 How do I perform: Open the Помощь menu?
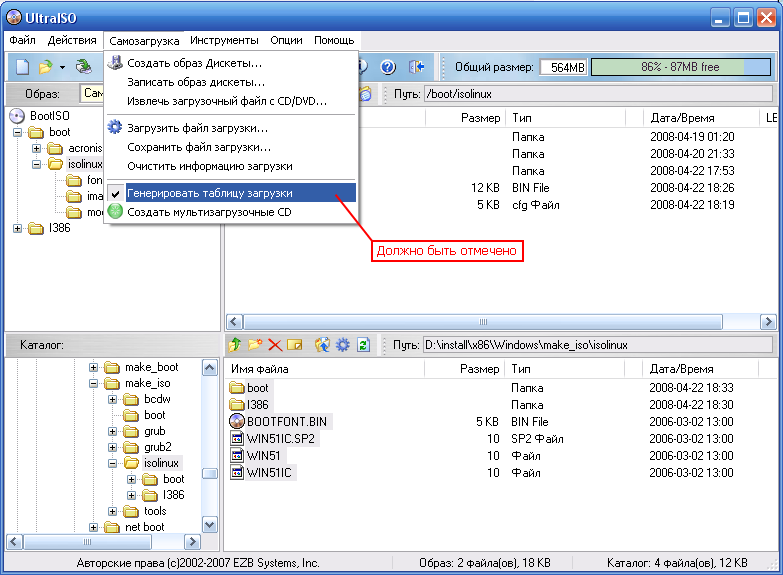pyautogui.click(x=334, y=40)
